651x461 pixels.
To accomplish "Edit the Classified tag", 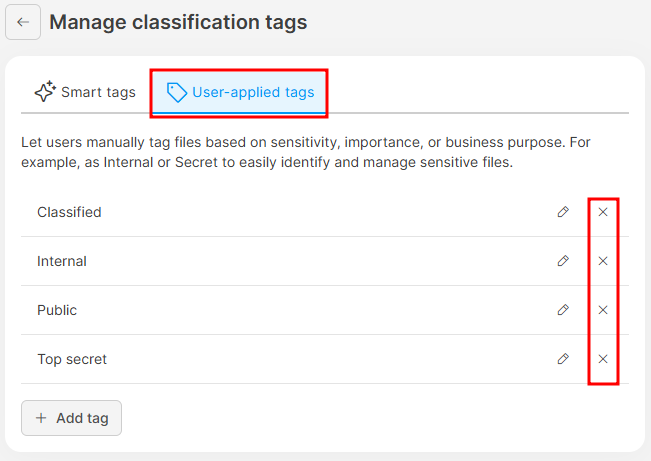I will tap(563, 212).
